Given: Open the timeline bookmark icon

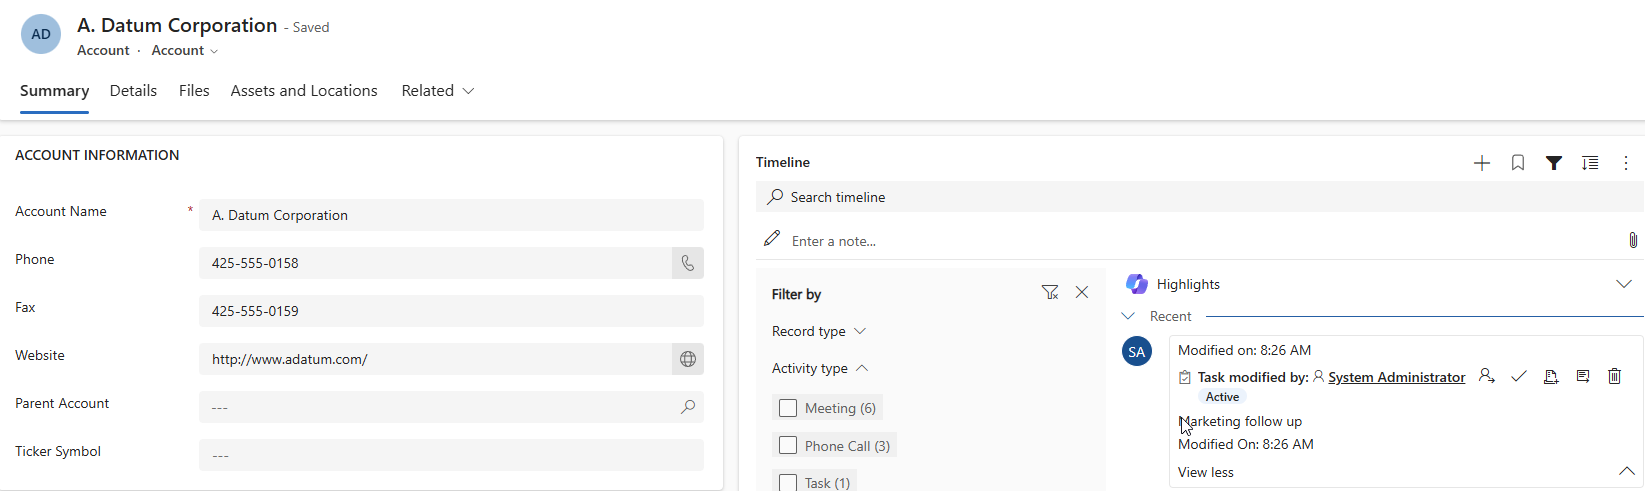Looking at the screenshot, I should [1518, 163].
